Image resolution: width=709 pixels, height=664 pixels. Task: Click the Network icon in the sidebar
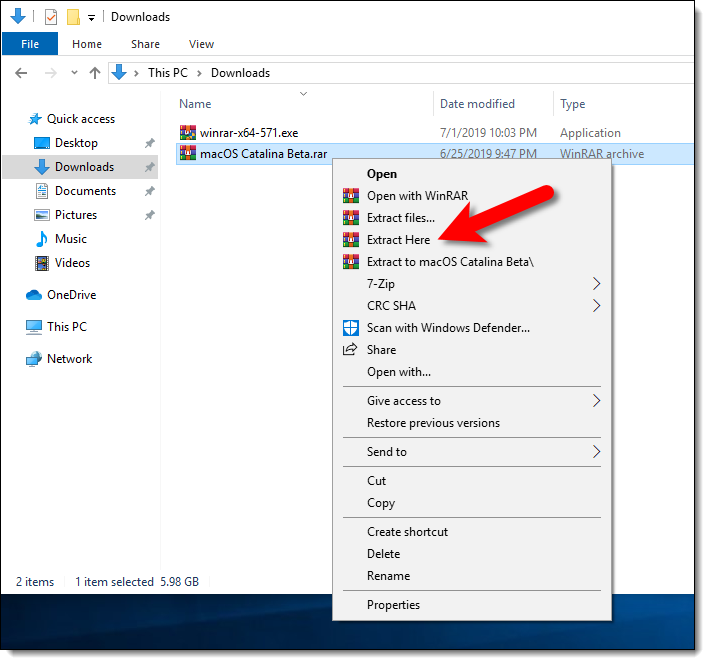coord(34,359)
